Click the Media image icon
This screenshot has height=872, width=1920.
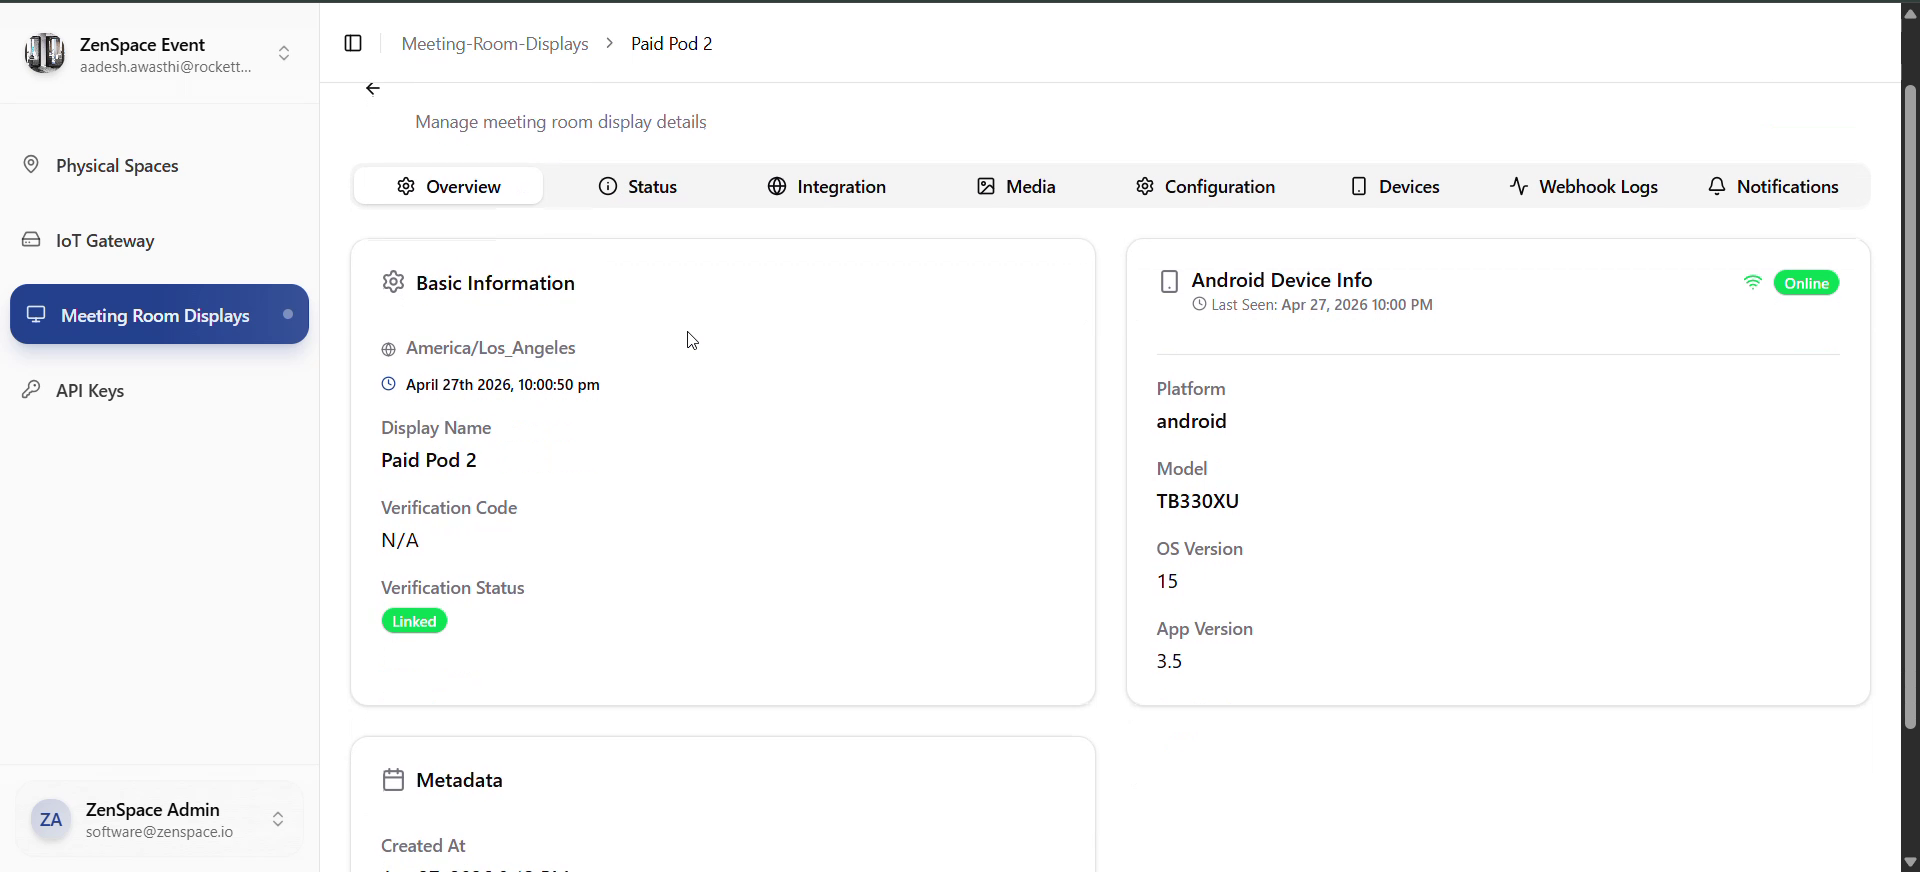click(x=986, y=186)
